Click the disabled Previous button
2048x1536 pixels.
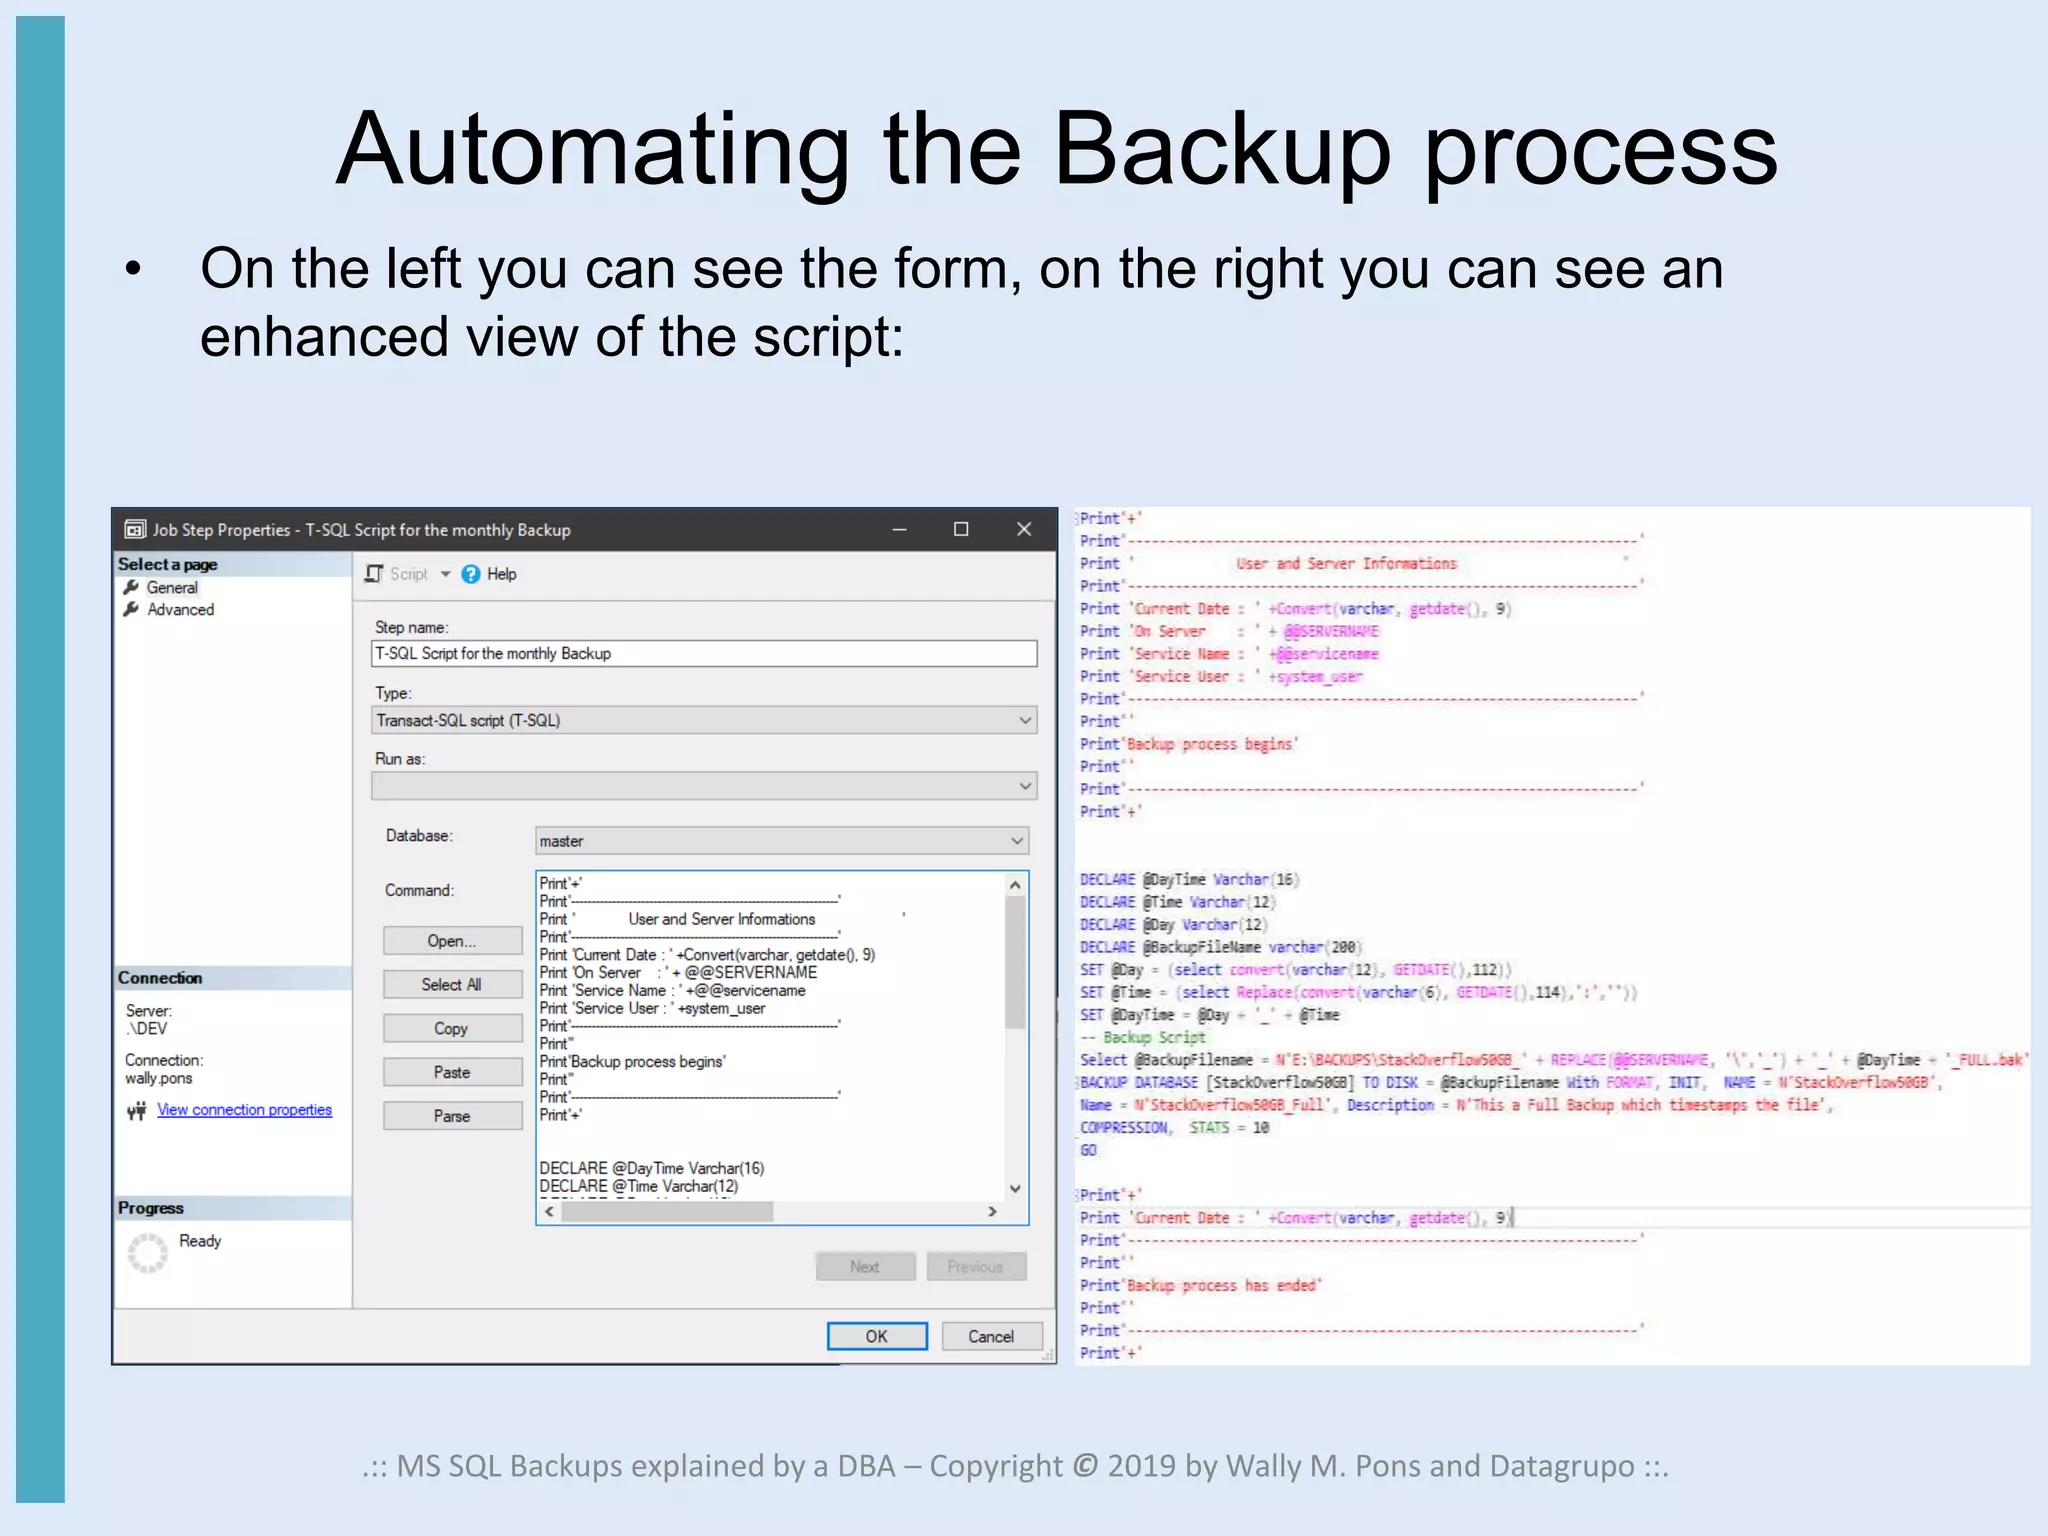click(976, 1267)
